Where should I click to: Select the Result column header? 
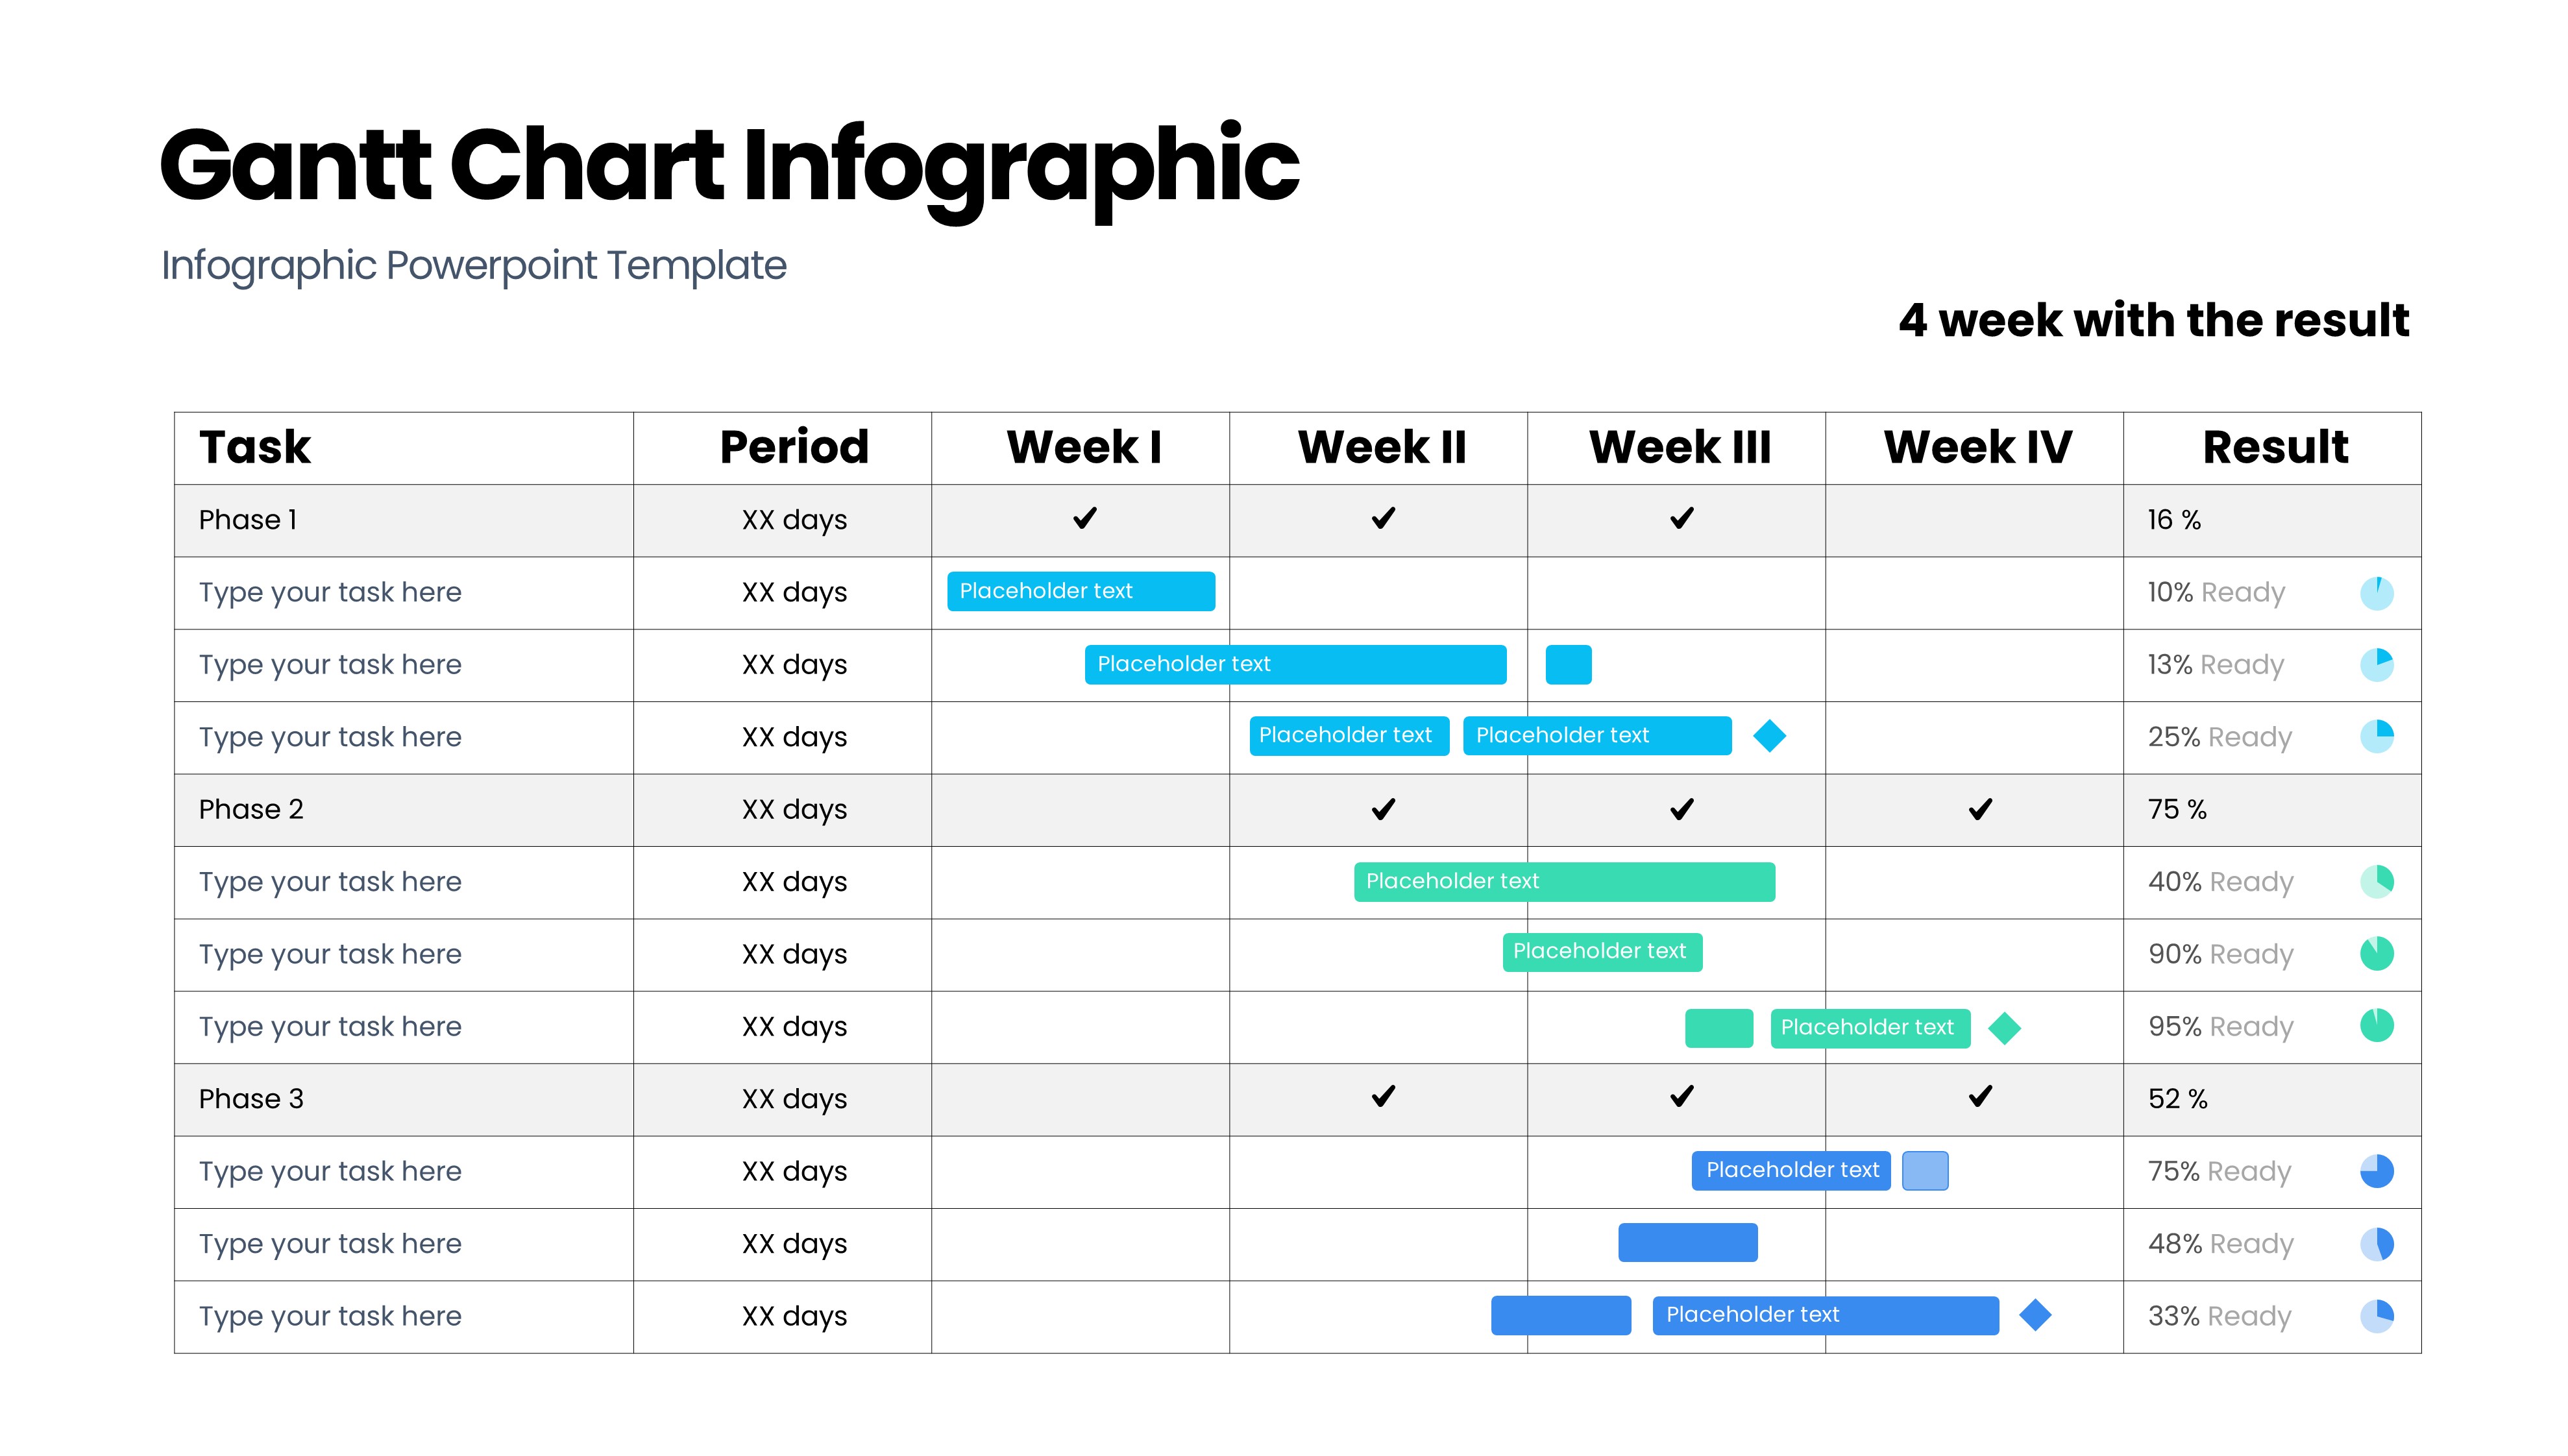tap(2275, 447)
